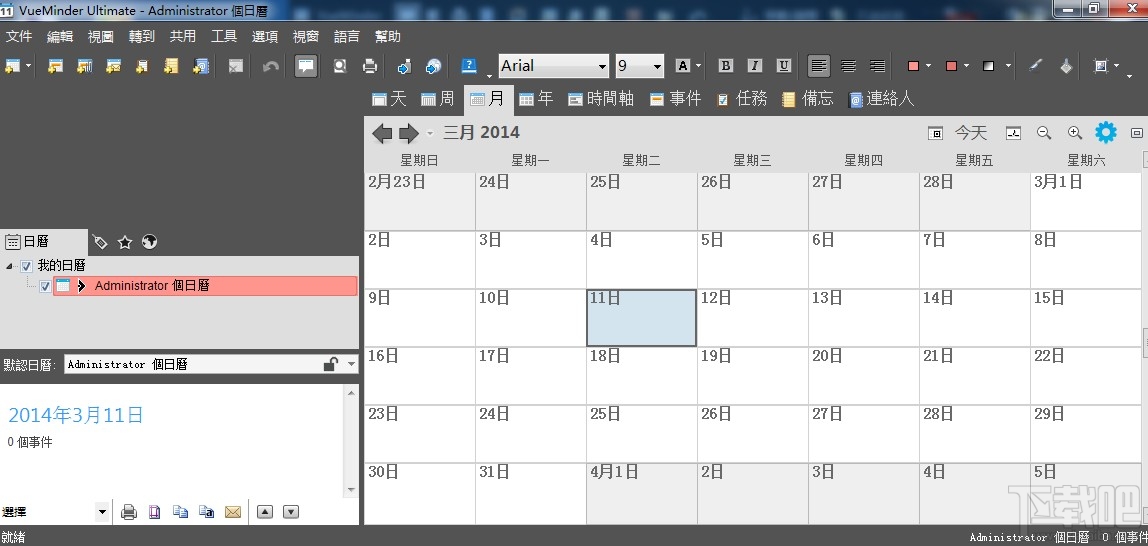
Task: Click the star favorites icon beside 日曆 tab
Action: point(125,242)
